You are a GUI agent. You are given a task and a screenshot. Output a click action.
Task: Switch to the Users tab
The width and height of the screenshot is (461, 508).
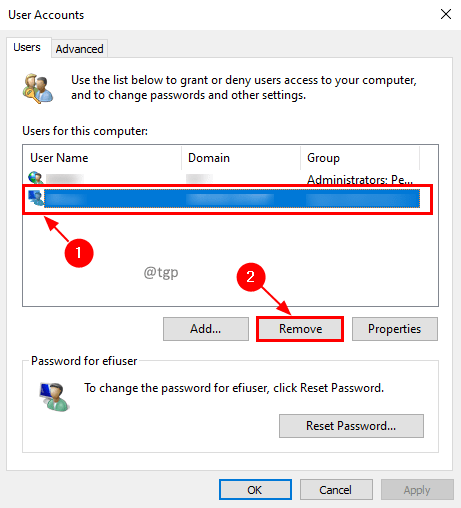pos(27,47)
